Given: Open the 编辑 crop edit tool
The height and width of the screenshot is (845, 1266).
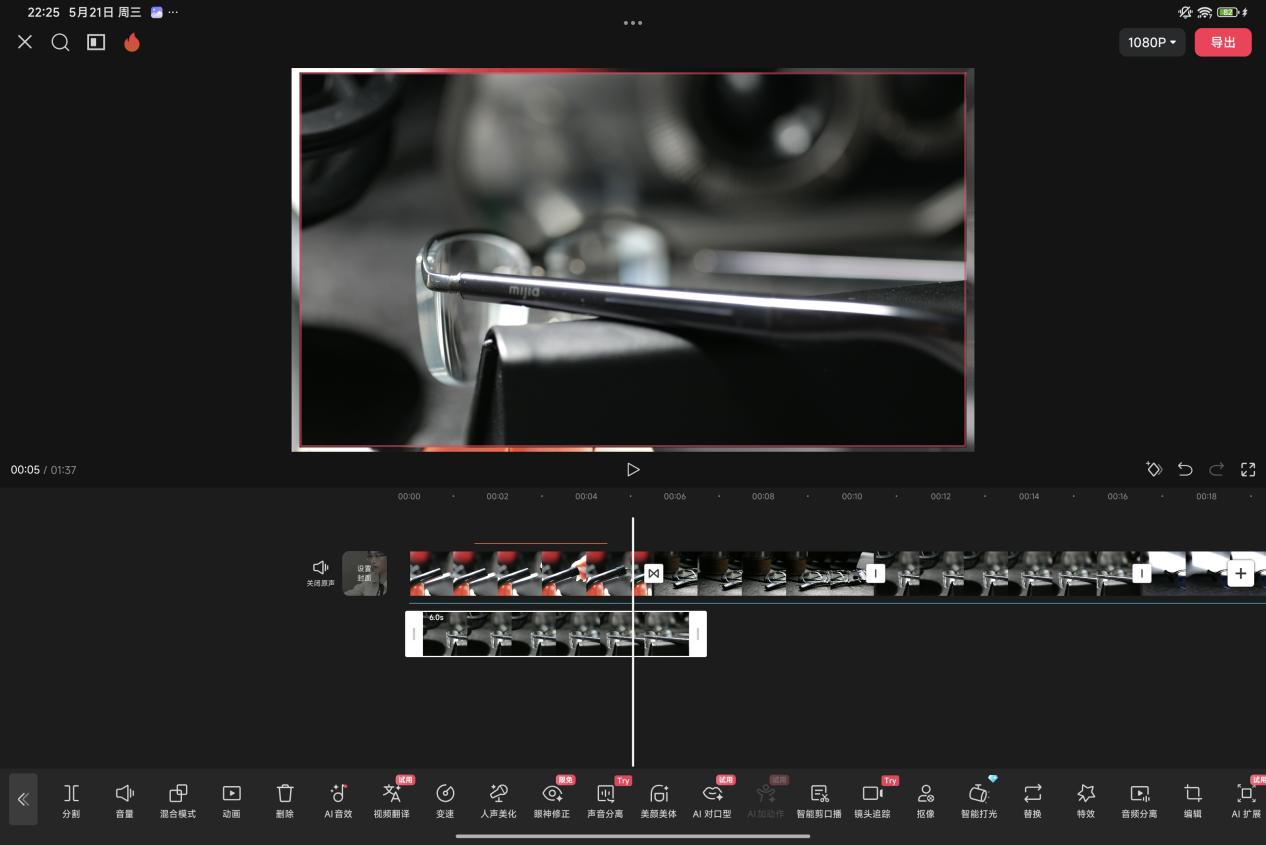Looking at the screenshot, I should [x=1193, y=801].
